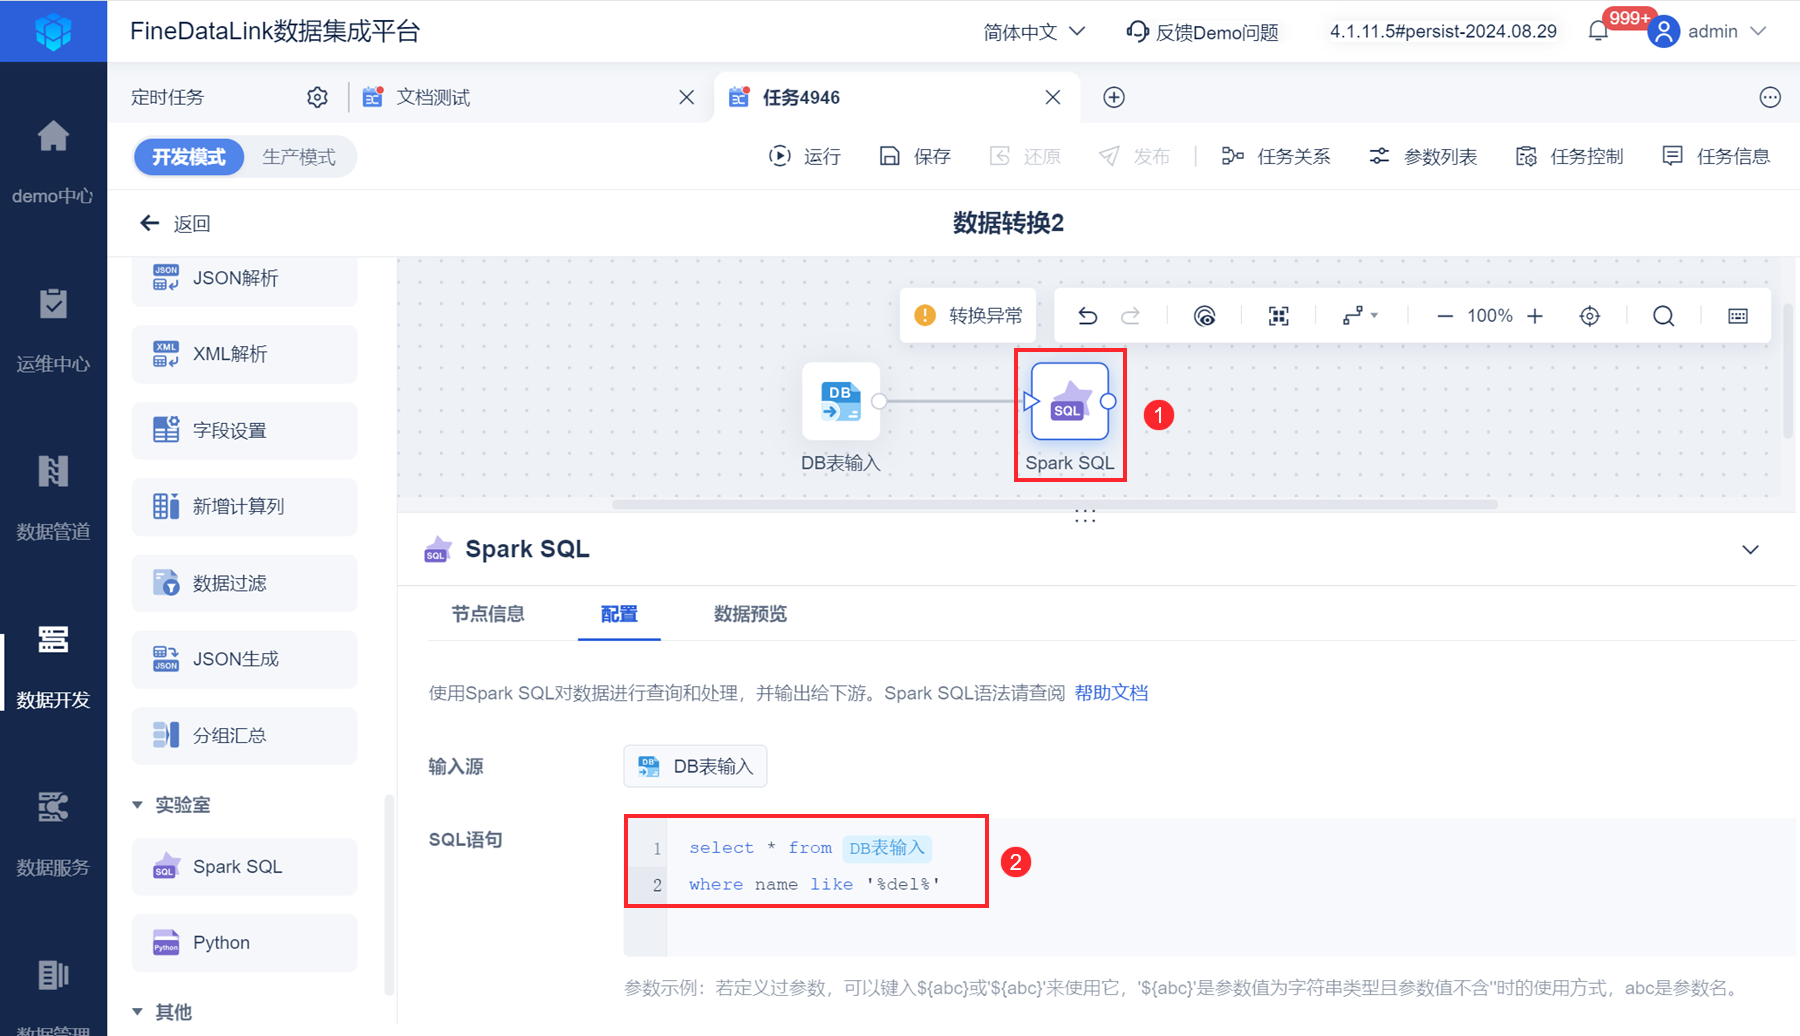
Task: Click into the SQL语句 editor
Action: click(x=1210, y=887)
